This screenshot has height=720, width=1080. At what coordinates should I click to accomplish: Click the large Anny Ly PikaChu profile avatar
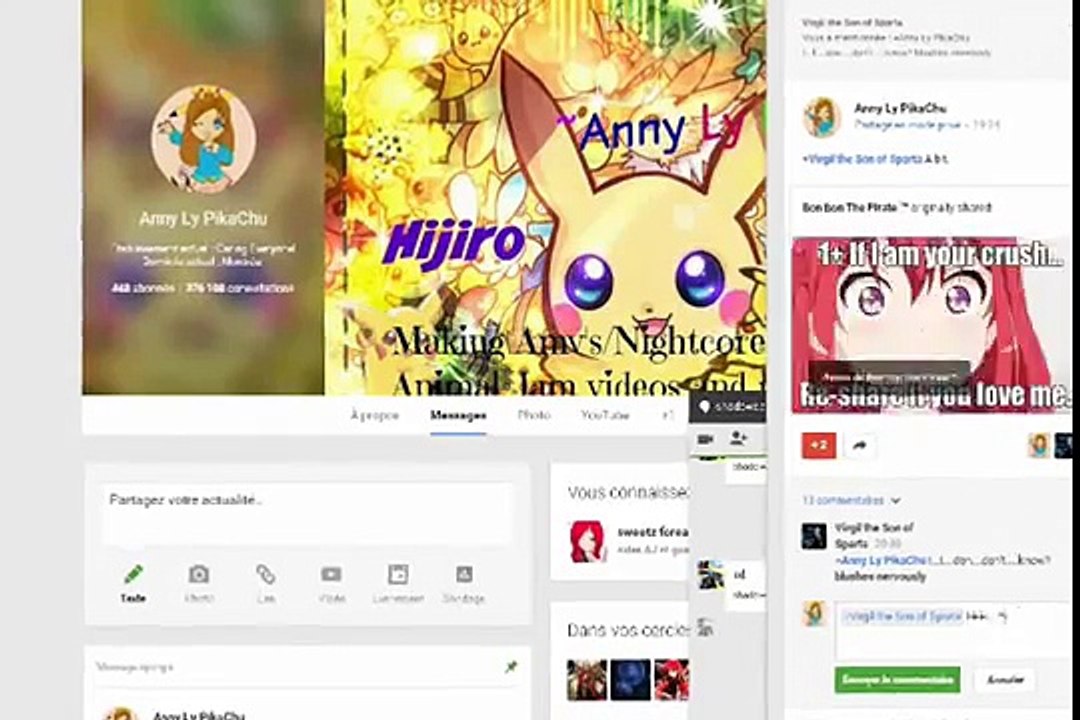(203, 138)
